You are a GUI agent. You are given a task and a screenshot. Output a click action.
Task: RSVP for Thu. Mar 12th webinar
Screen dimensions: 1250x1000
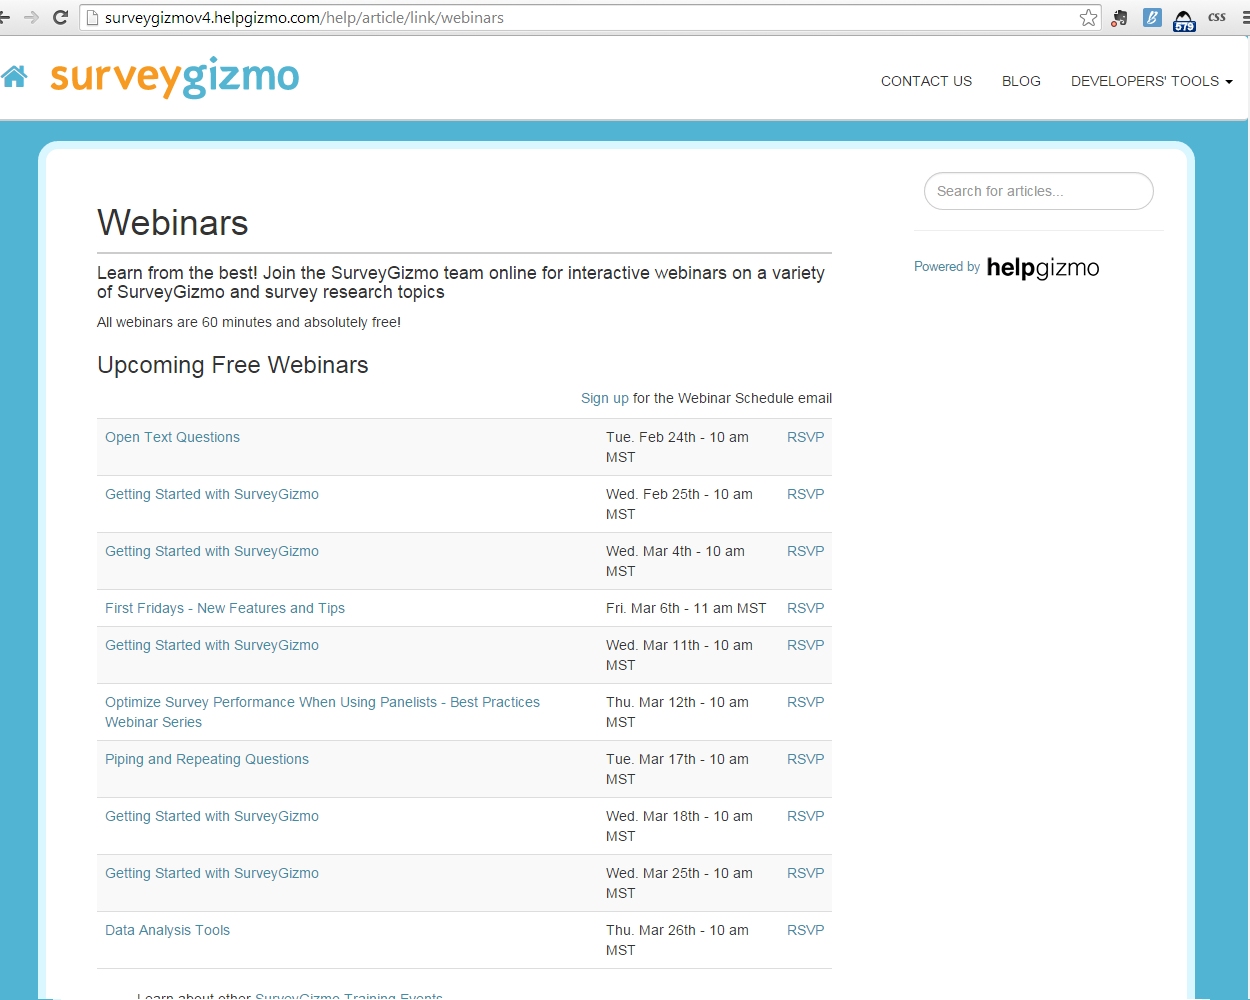click(805, 702)
